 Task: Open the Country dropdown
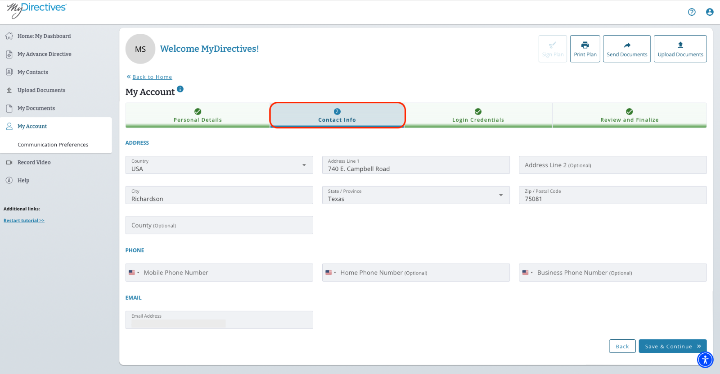pyautogui.click(x=219, y=165)
